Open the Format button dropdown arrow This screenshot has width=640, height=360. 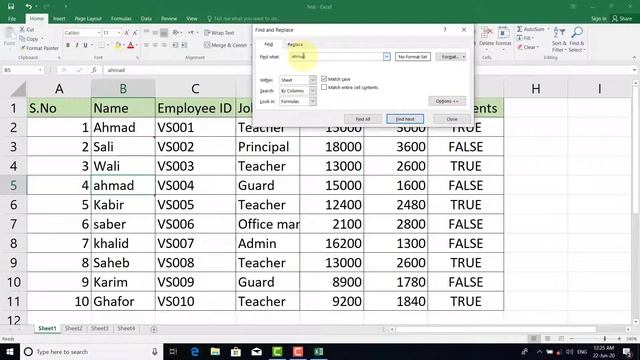pos(463,57)
